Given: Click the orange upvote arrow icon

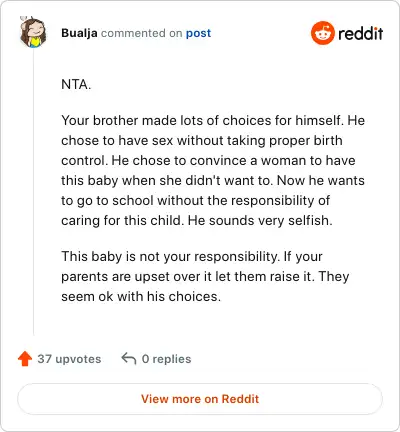Looking at the screenshot, I should (25, 359).
